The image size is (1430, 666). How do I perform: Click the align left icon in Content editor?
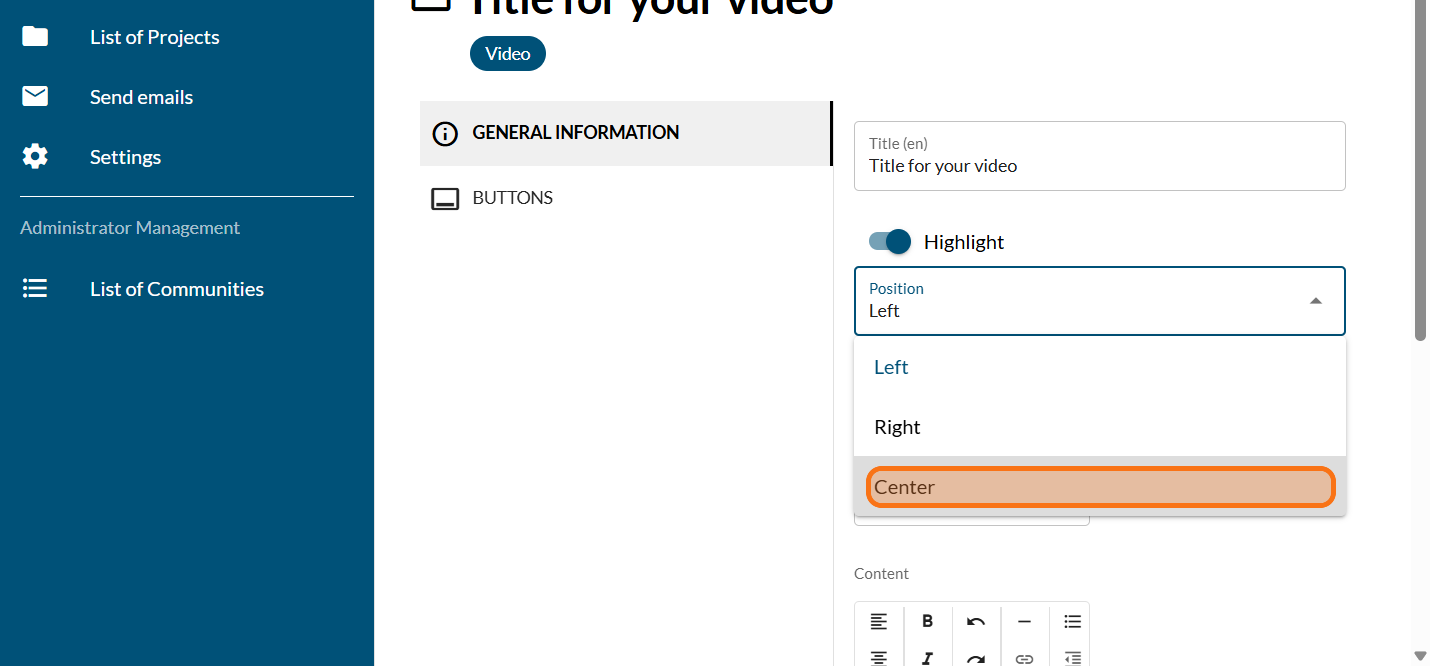coord(878,621)
